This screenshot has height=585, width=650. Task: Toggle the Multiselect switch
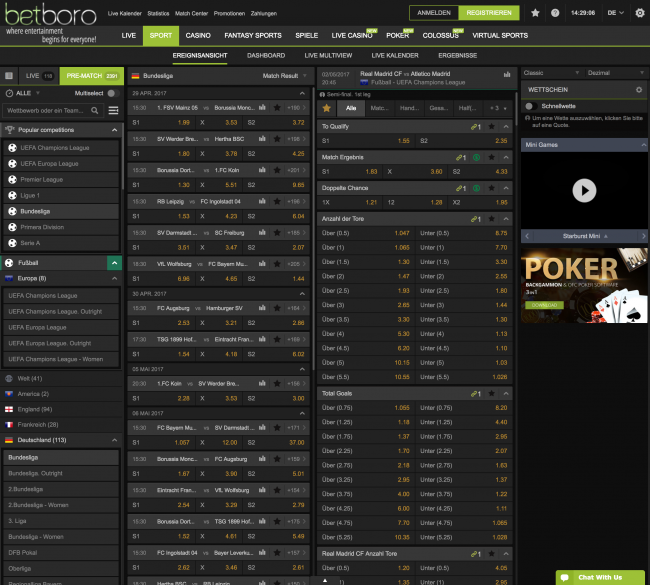pyautogui.click(x=112, y=93)
